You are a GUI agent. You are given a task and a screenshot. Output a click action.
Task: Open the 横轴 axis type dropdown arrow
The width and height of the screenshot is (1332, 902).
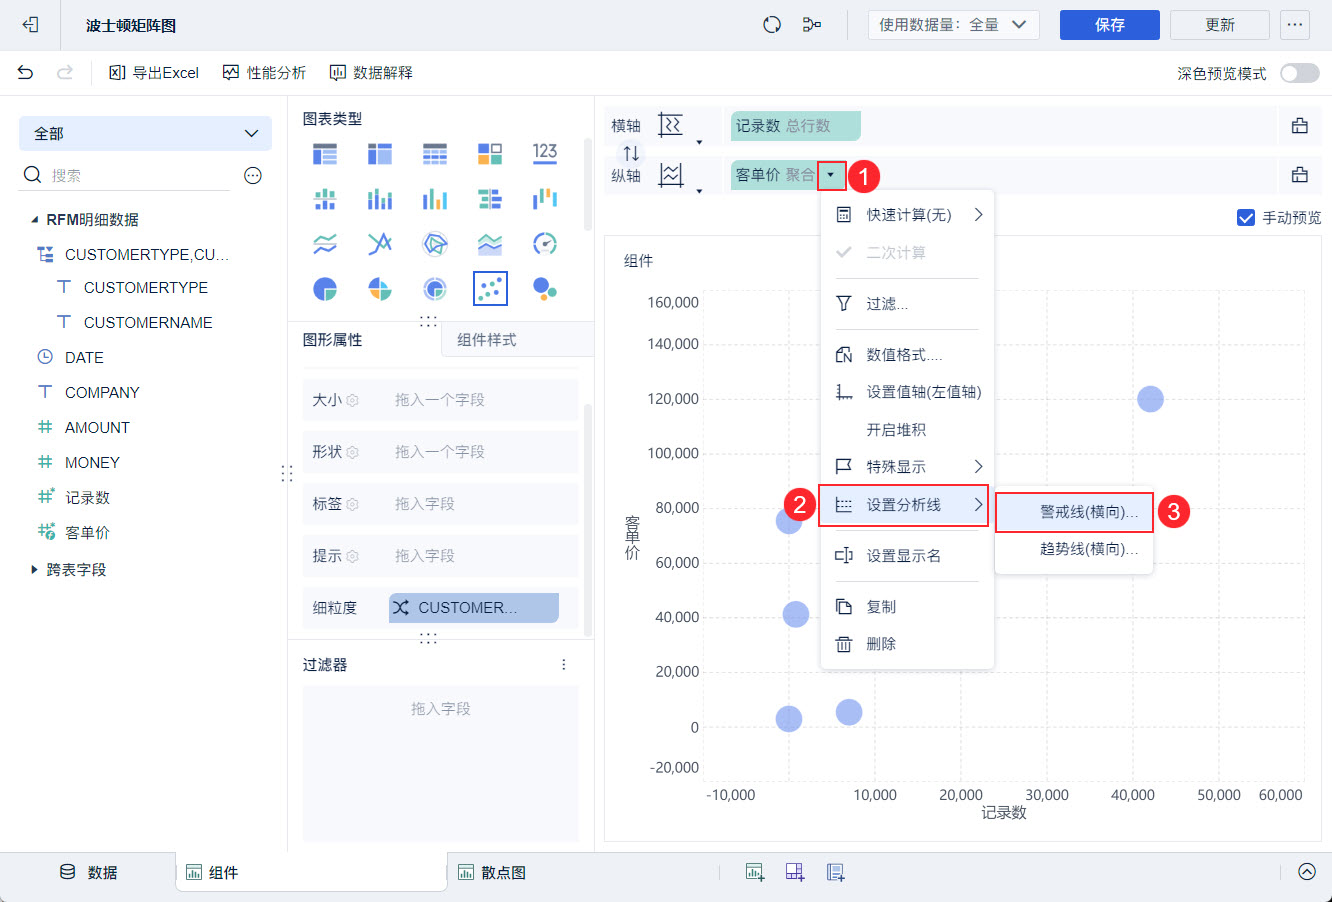coord(699,141)
